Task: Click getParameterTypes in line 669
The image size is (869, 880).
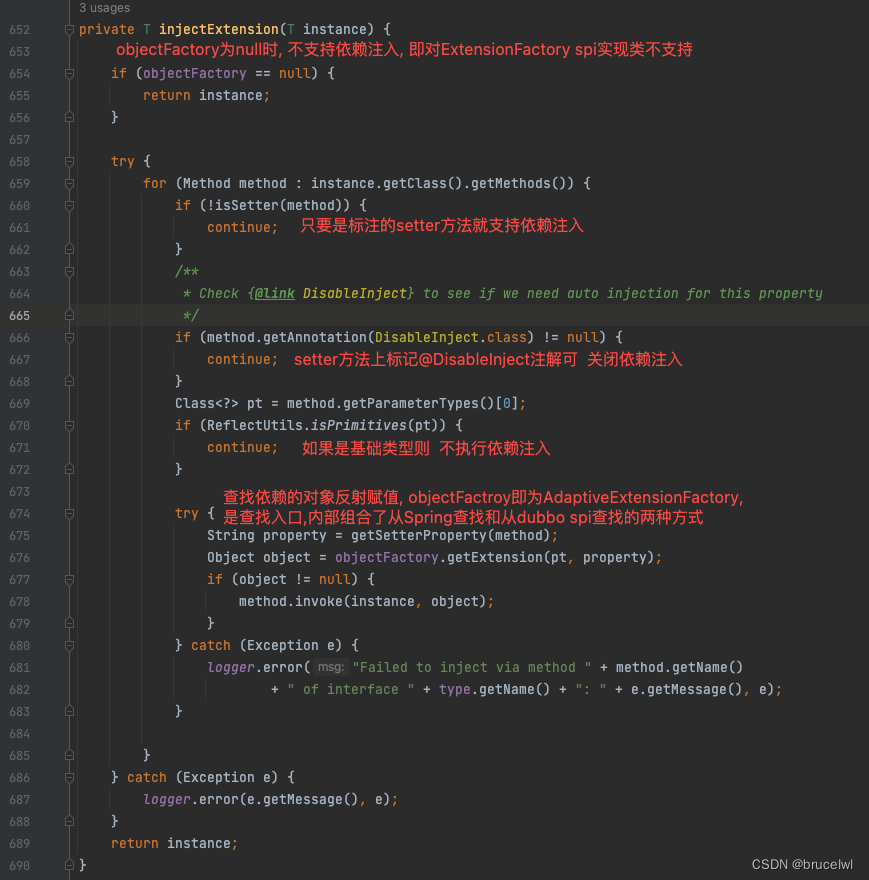Action: (x=410, y=404)
